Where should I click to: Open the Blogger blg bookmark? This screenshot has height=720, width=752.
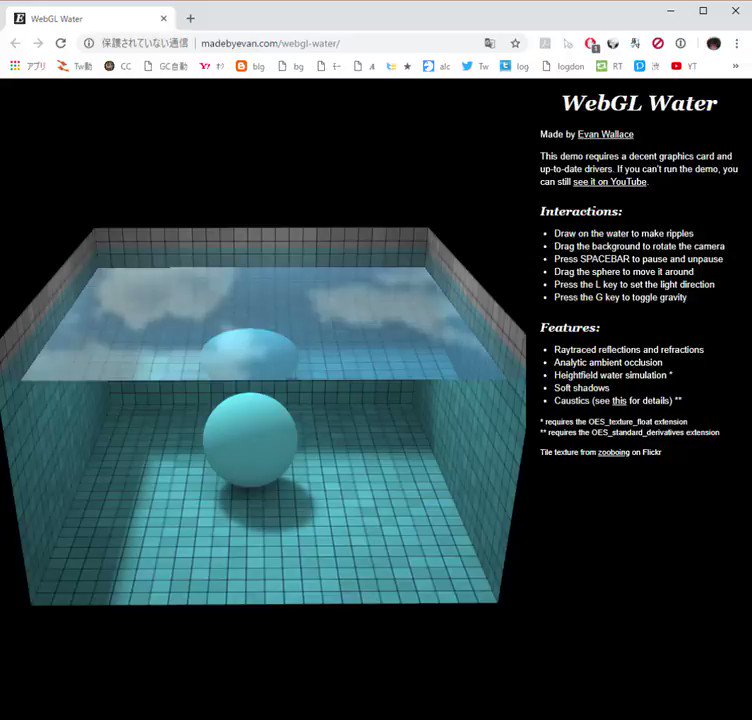(250, 66)
